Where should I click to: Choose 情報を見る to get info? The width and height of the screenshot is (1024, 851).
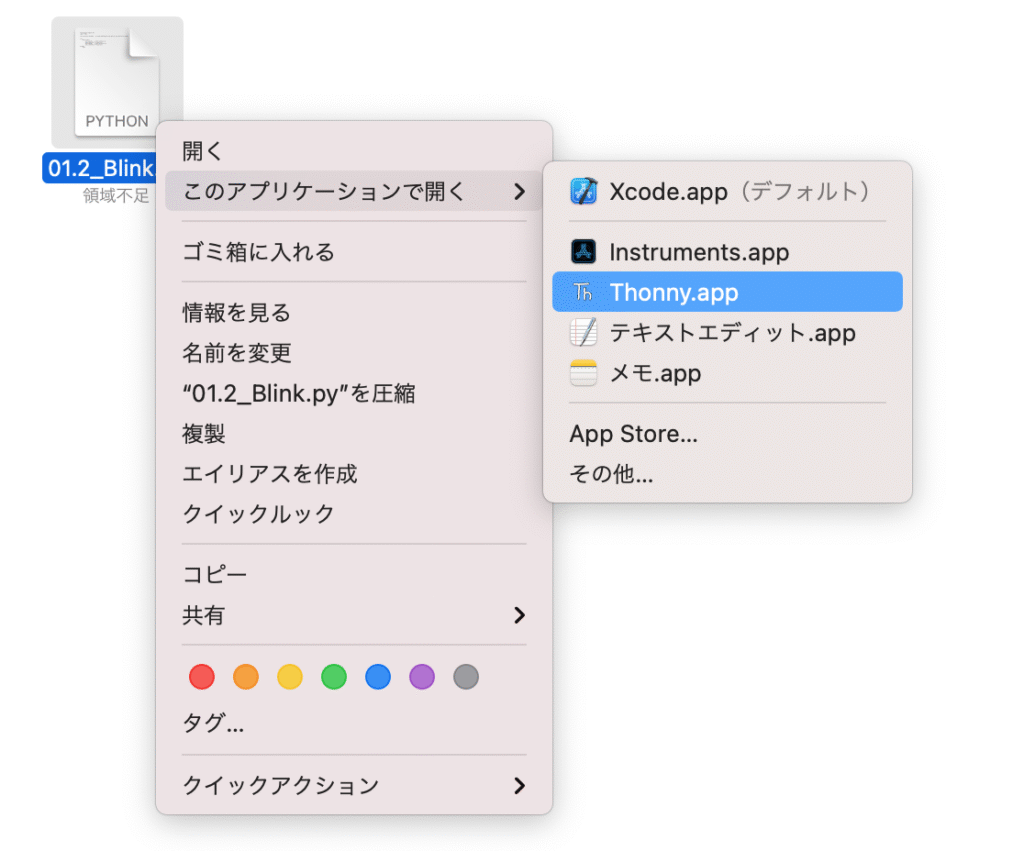point(354,313)
